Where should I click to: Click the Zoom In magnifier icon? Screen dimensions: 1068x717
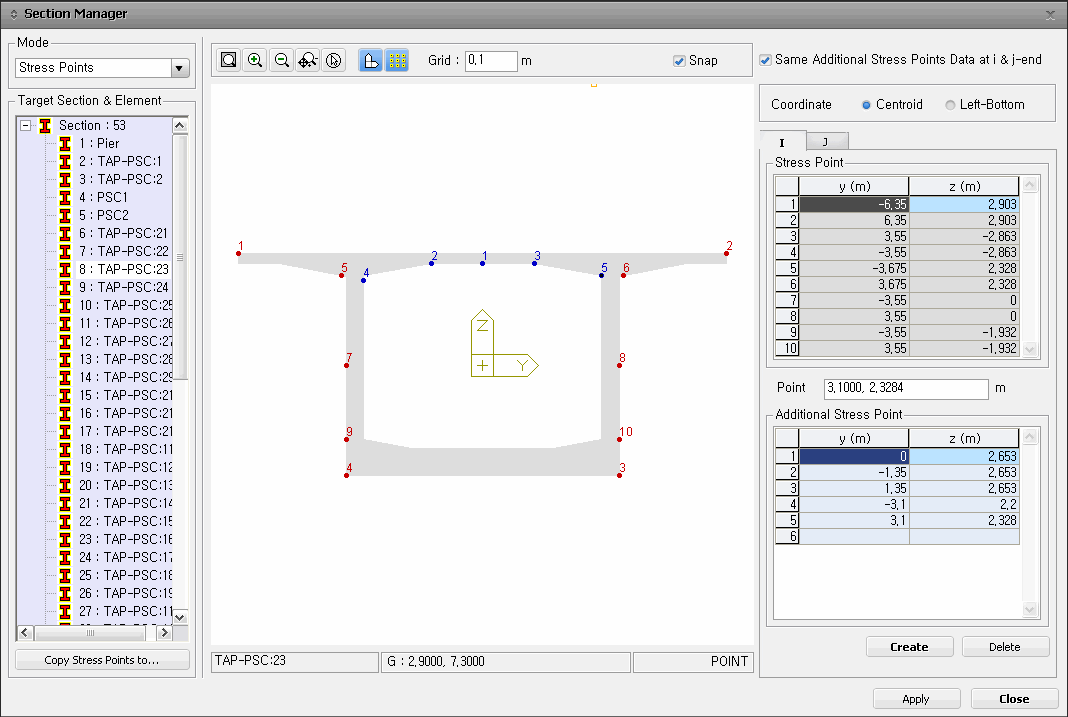pos(255,61)
